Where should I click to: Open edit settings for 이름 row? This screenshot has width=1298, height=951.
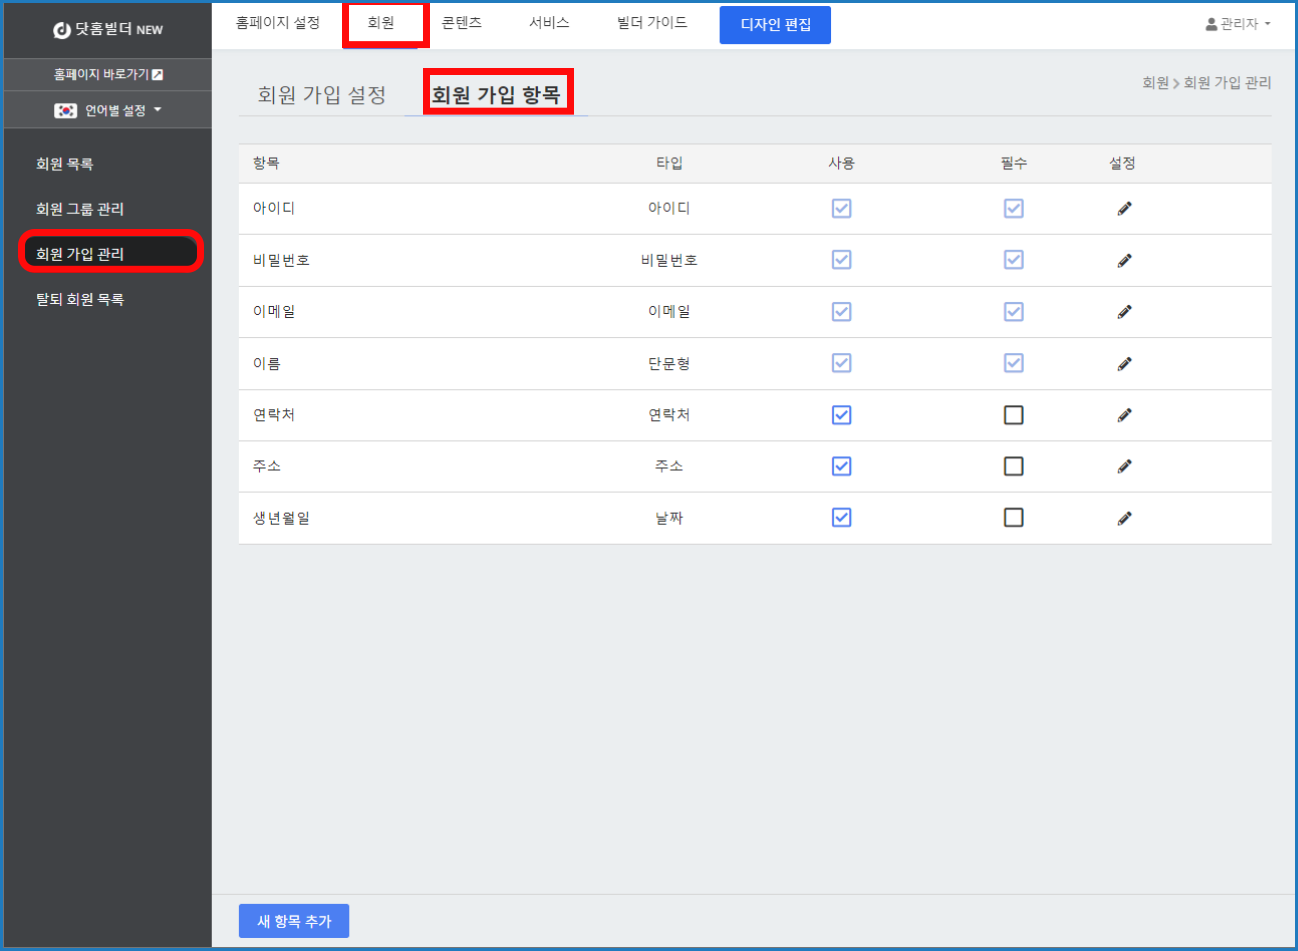tap(1124, 364)
